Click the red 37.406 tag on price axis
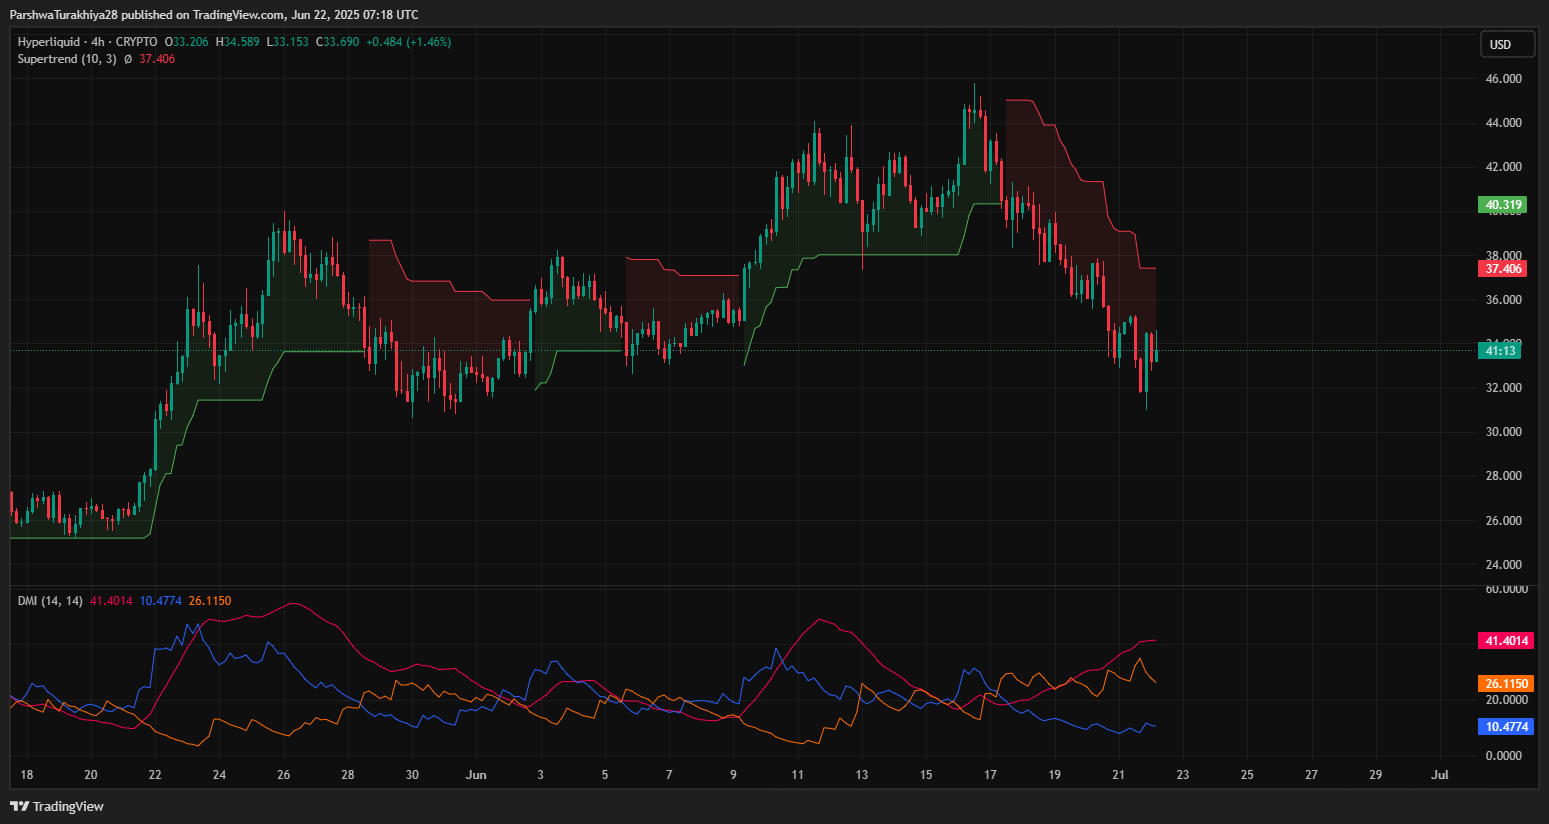Screen dimensions: 1549x824 click(1502, 269)
